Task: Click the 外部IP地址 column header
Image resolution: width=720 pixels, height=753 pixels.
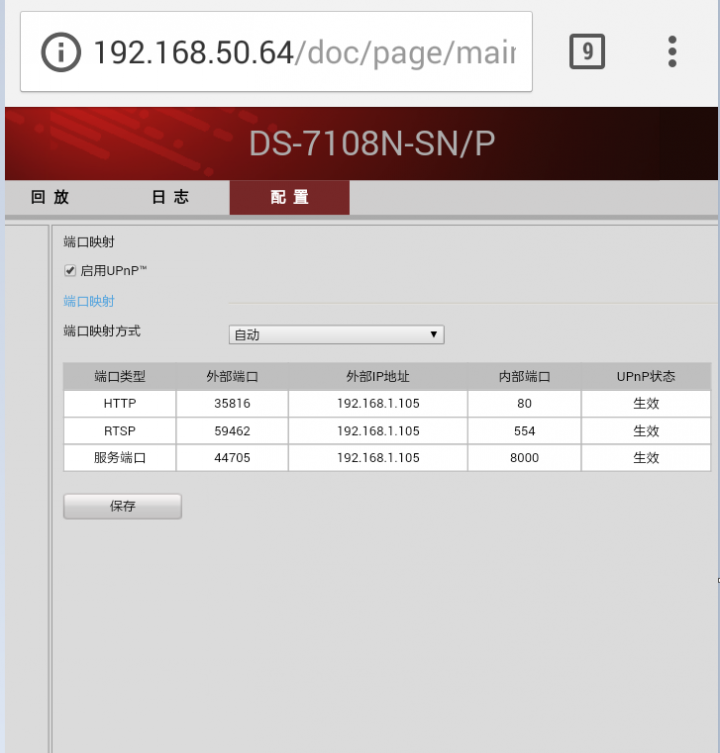Action: coord(378,376)
